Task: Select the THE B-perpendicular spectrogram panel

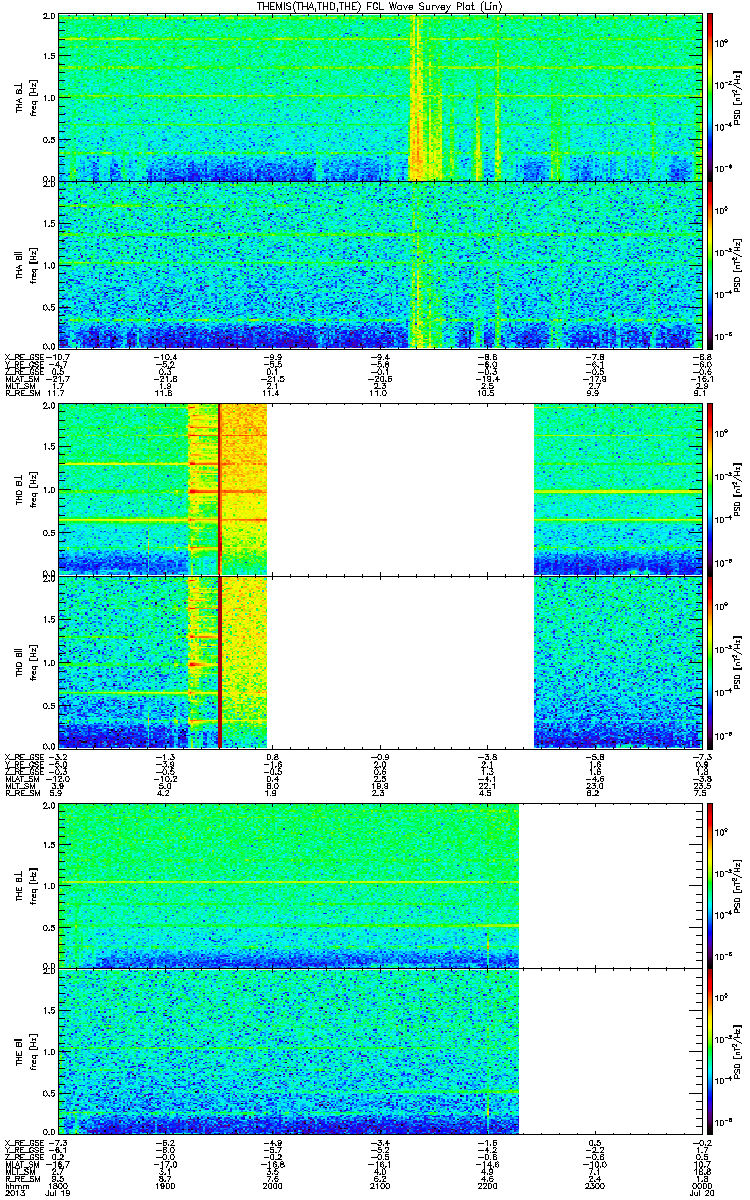Action: point(378,885)
